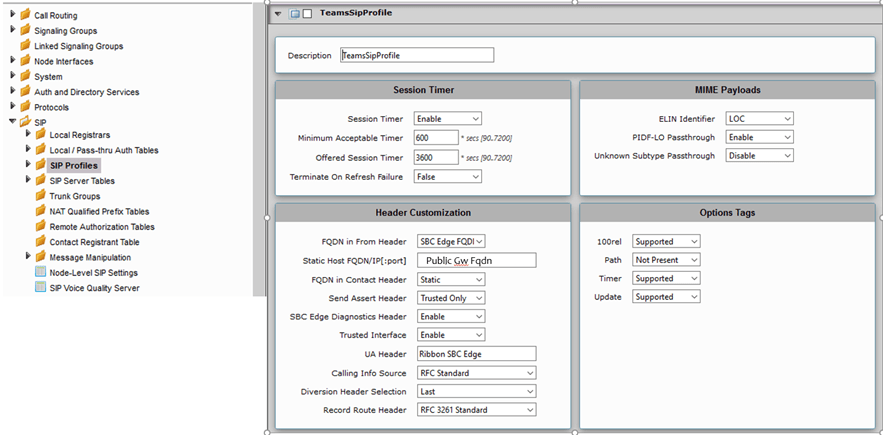Click the Trunk Groups folder icon
Screen dimensions: 883x435
[x=40, y=196]
